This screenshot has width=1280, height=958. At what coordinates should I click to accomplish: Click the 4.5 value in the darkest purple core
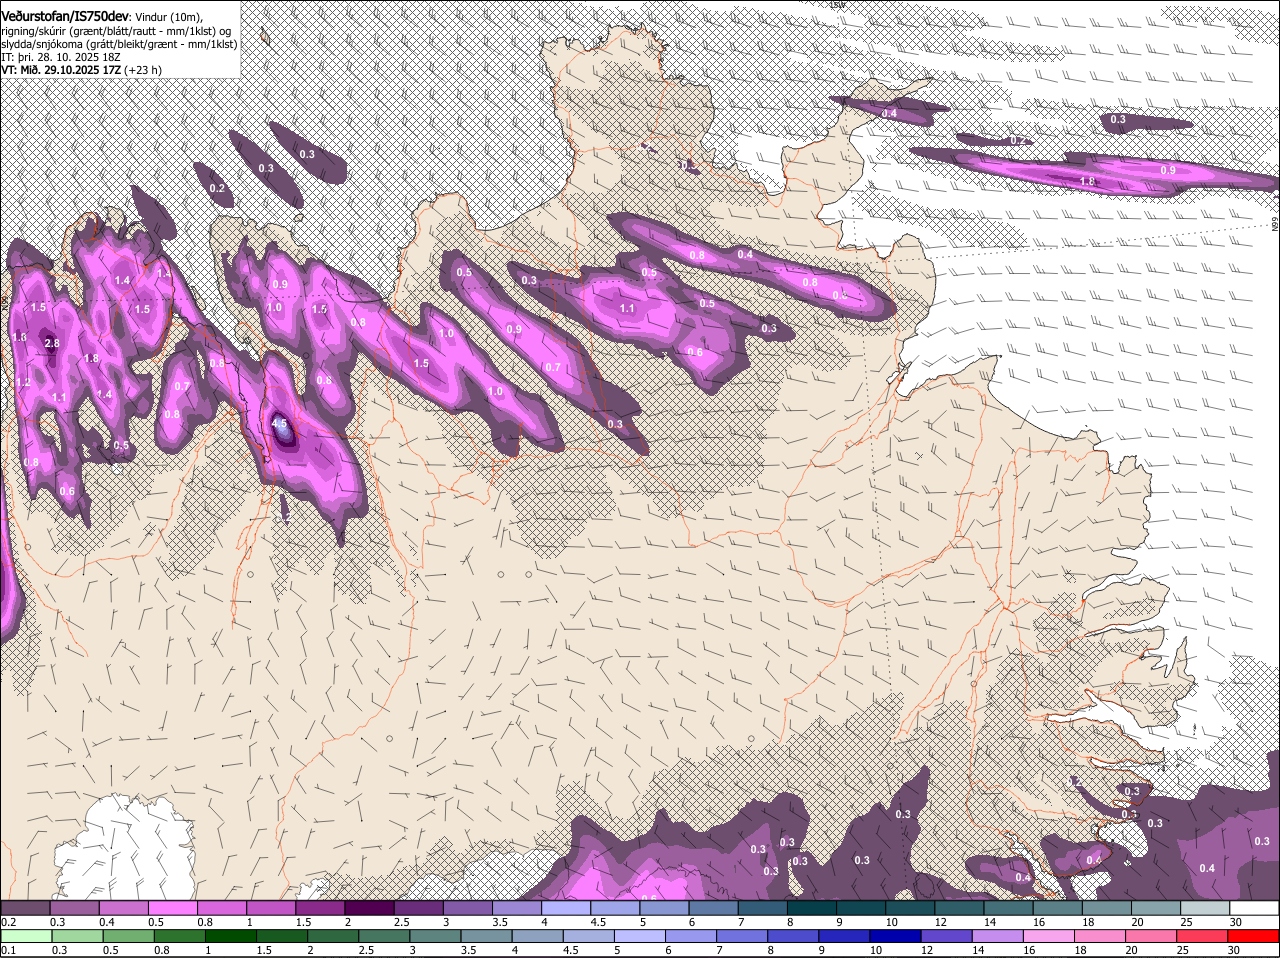point(280,424)
